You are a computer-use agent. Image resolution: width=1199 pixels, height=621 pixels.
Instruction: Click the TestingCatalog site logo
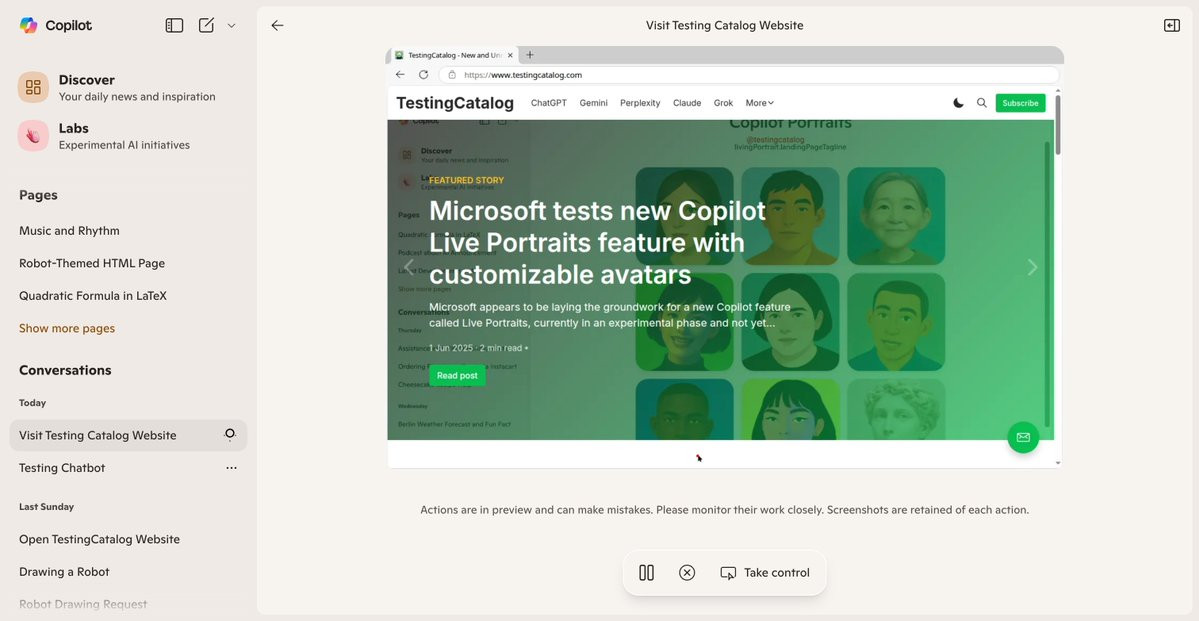pyautogui.click(x=455, y=103)
